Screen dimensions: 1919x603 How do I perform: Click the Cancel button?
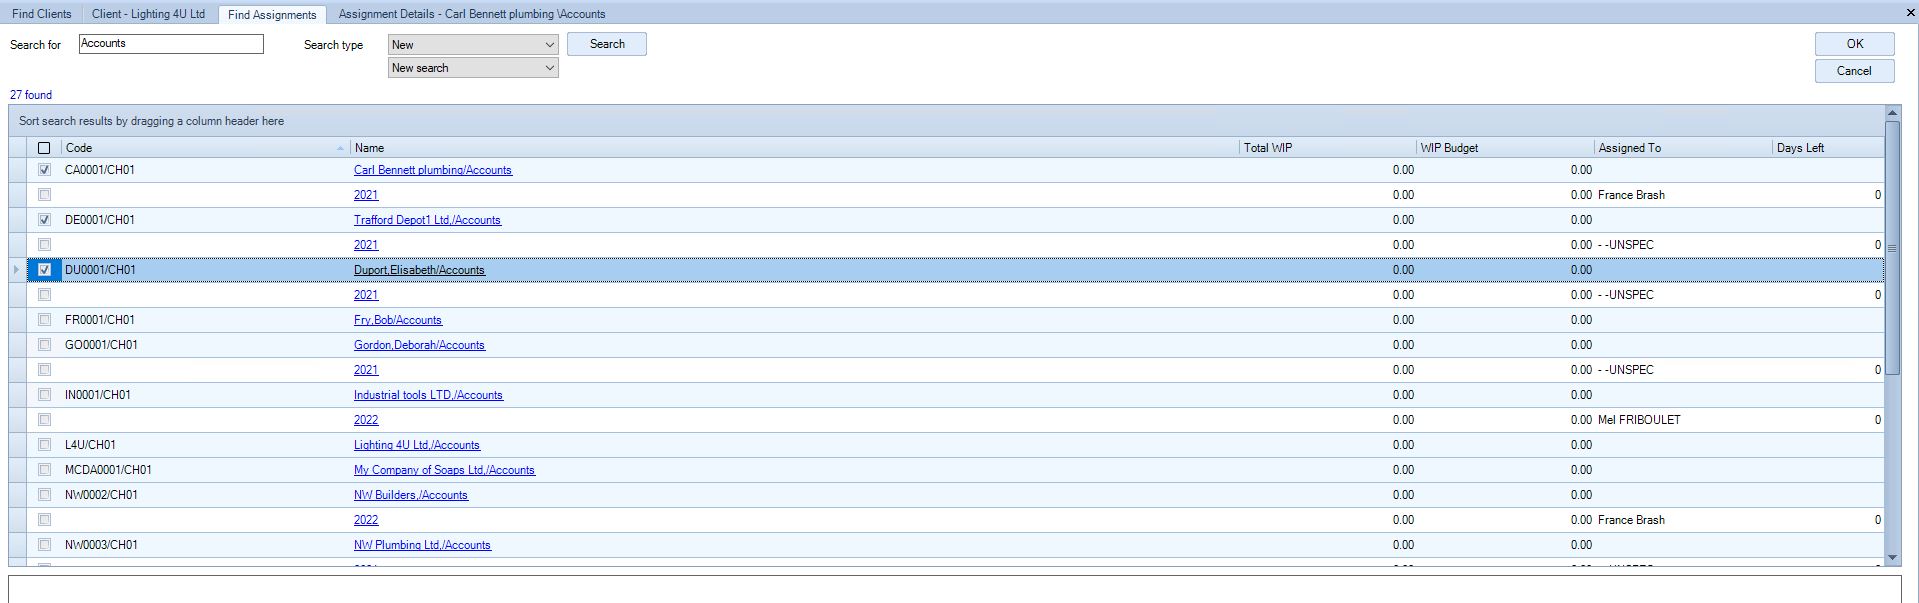click(1855, 71)
